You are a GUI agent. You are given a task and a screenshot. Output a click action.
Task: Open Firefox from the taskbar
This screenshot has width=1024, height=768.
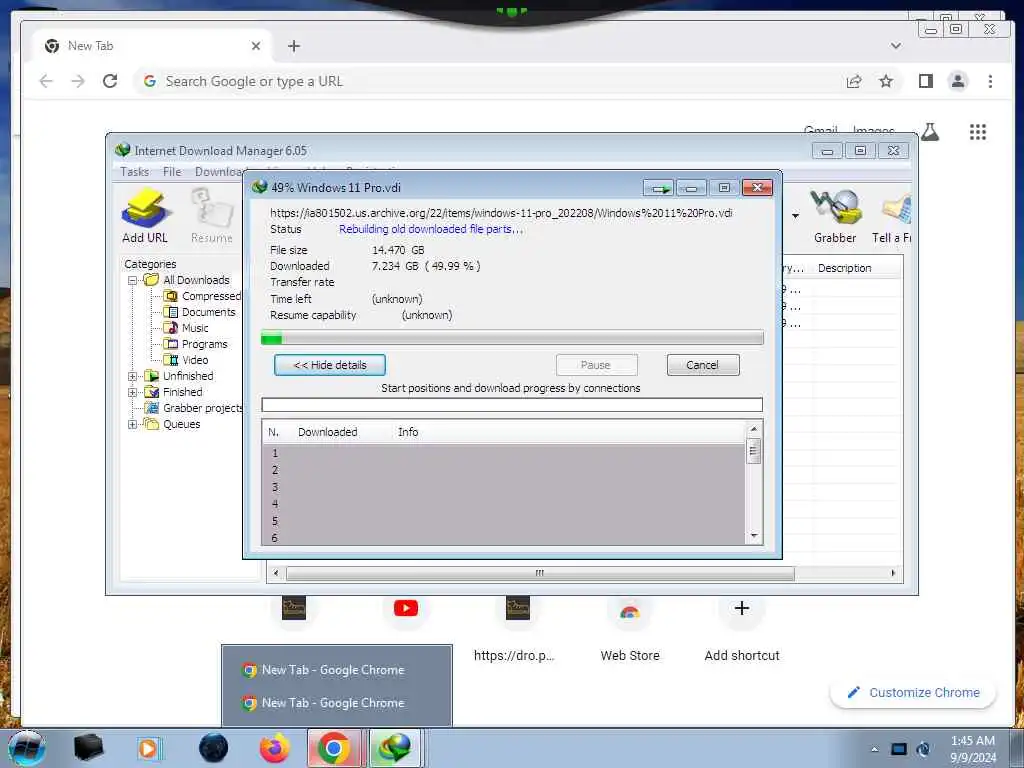point(274,748)
